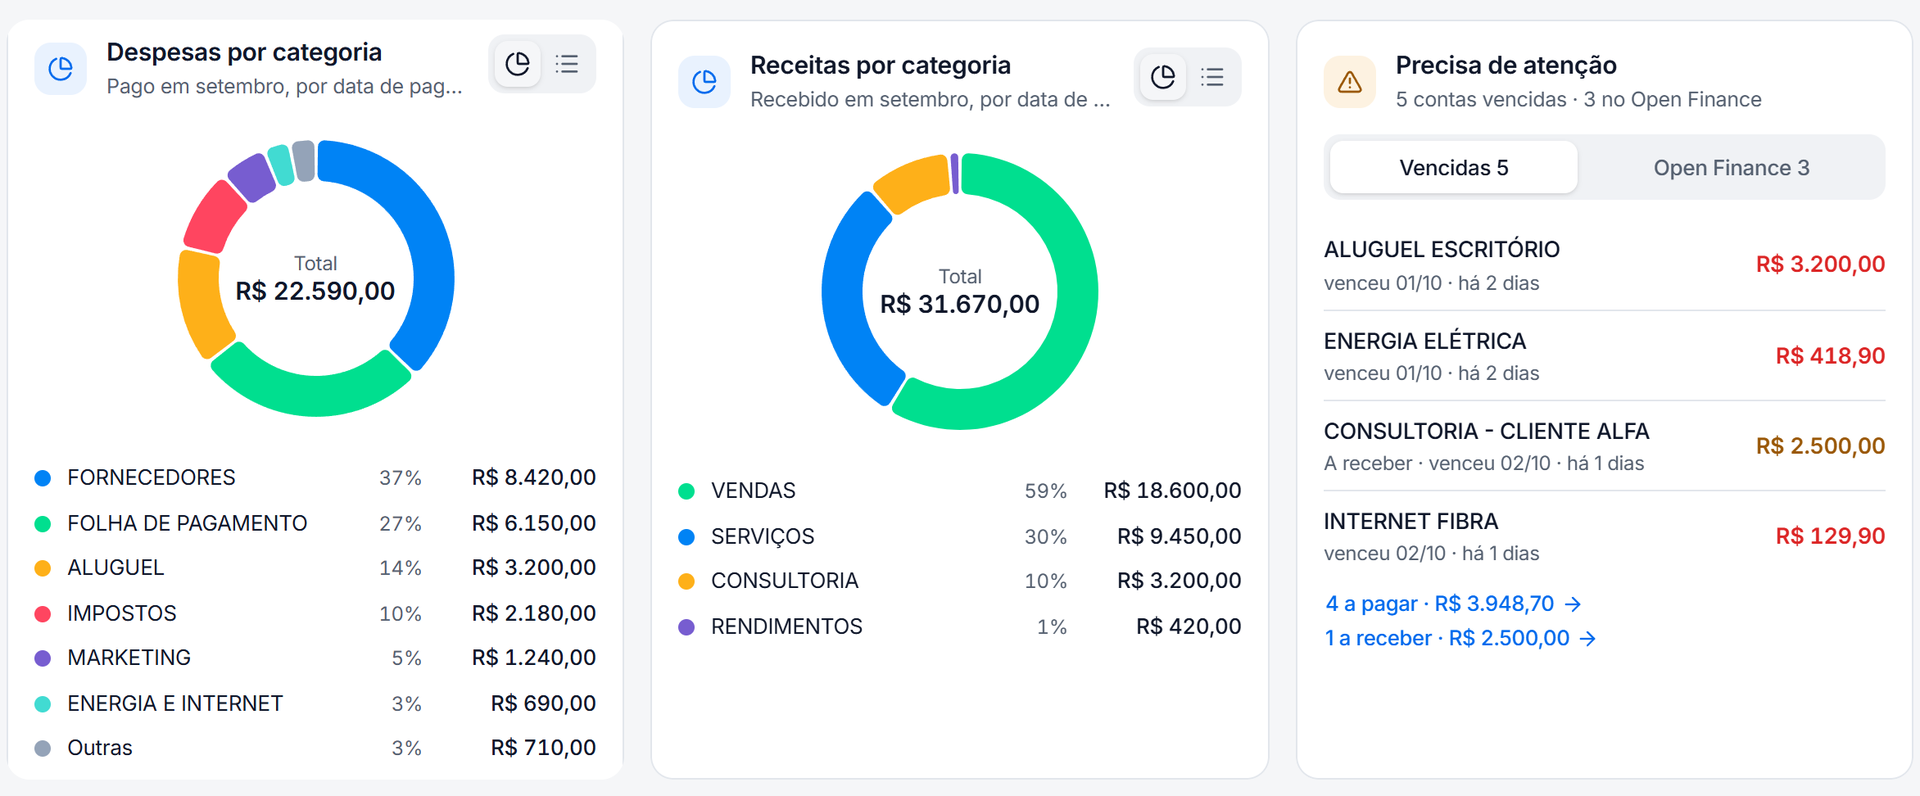The height and width of the screenshot is (796, 1920).
Task: Select the FORNECEDORES expense category label
Action: coord(151,478)
